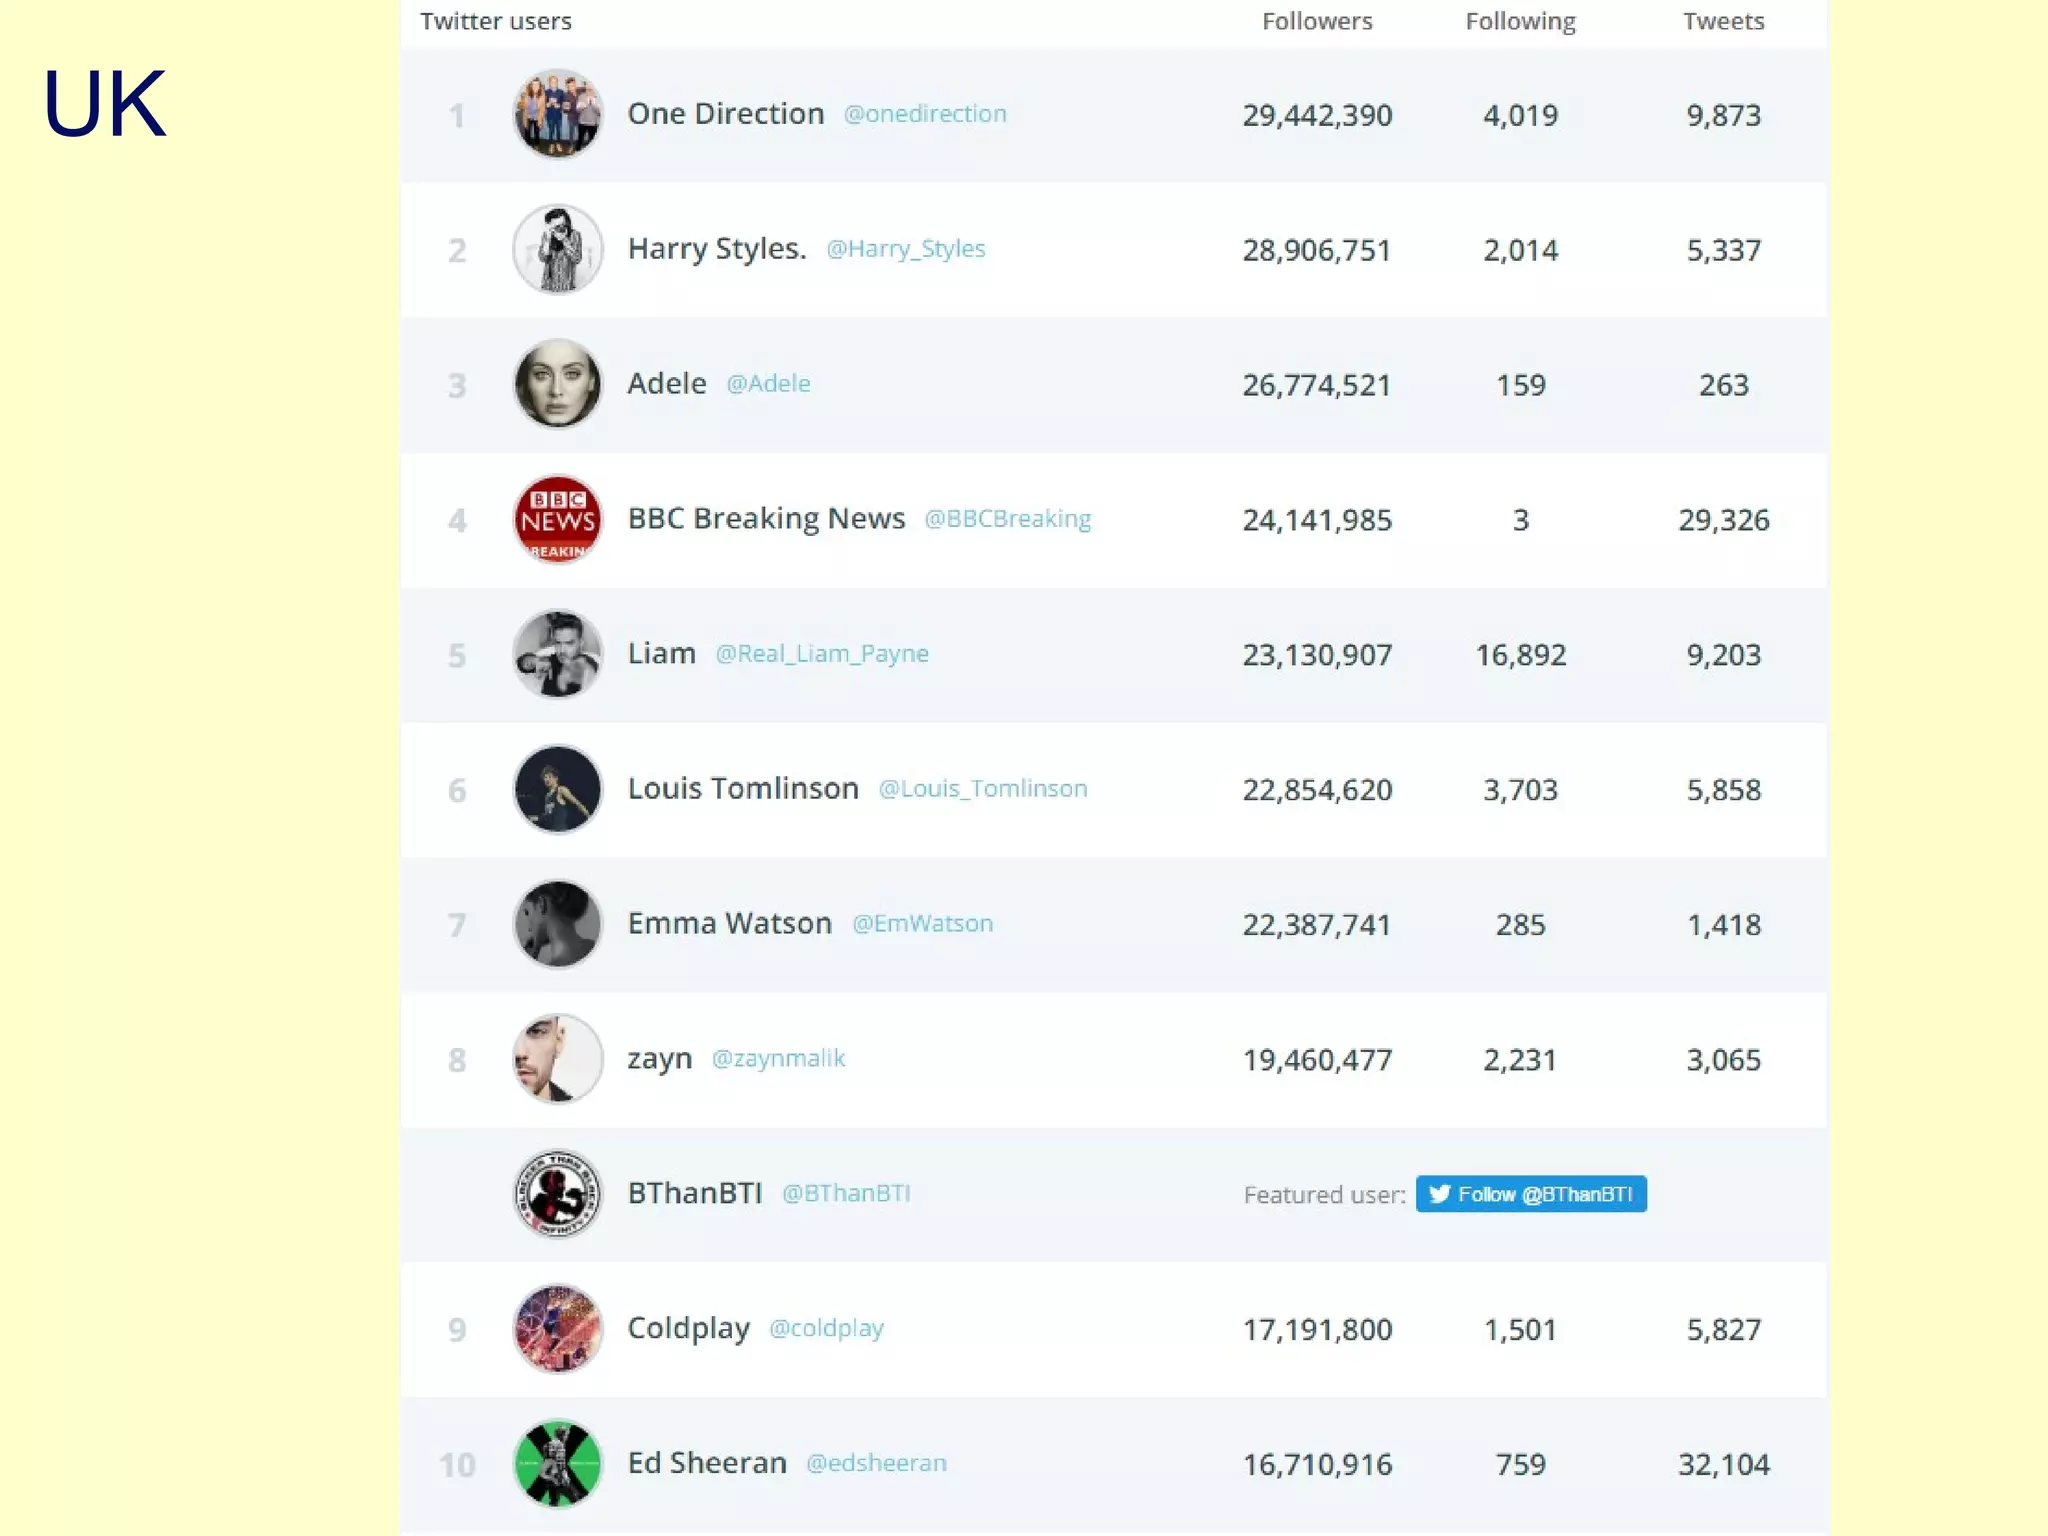The image size is (2048, 1536).
Task: Select Emma Watson's profile picture
Action: 557,924
